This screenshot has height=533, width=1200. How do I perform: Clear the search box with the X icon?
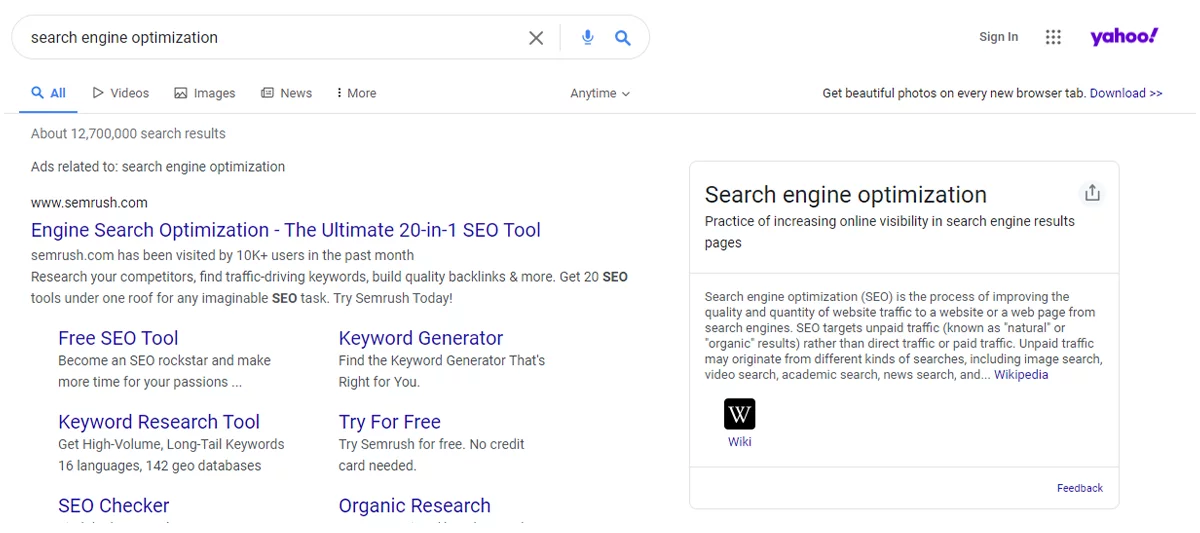coord(536,38)
